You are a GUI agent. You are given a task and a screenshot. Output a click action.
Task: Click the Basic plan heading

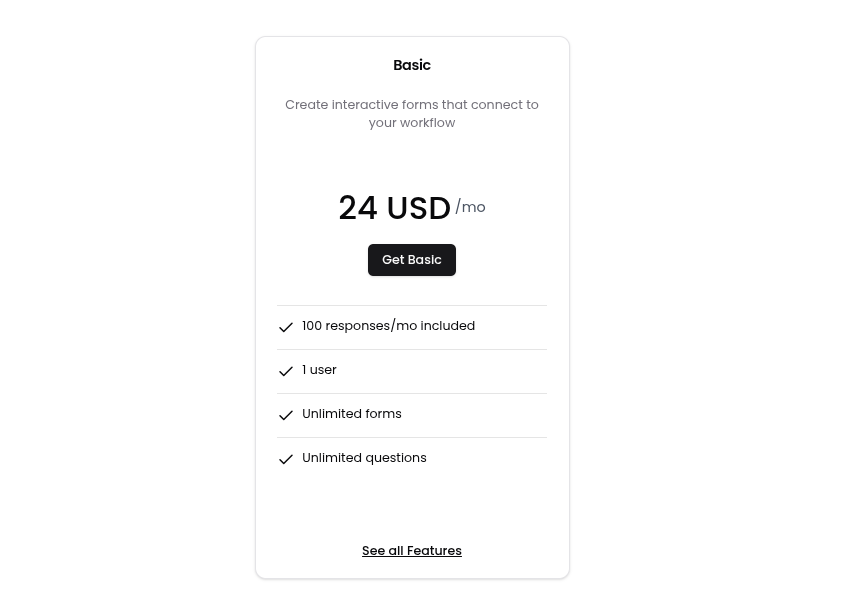tap(412, 65)
